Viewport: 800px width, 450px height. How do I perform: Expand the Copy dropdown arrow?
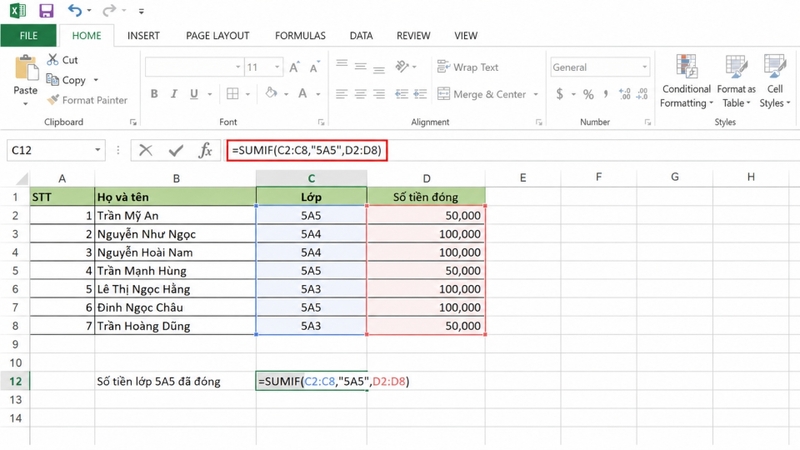(95, 80)
